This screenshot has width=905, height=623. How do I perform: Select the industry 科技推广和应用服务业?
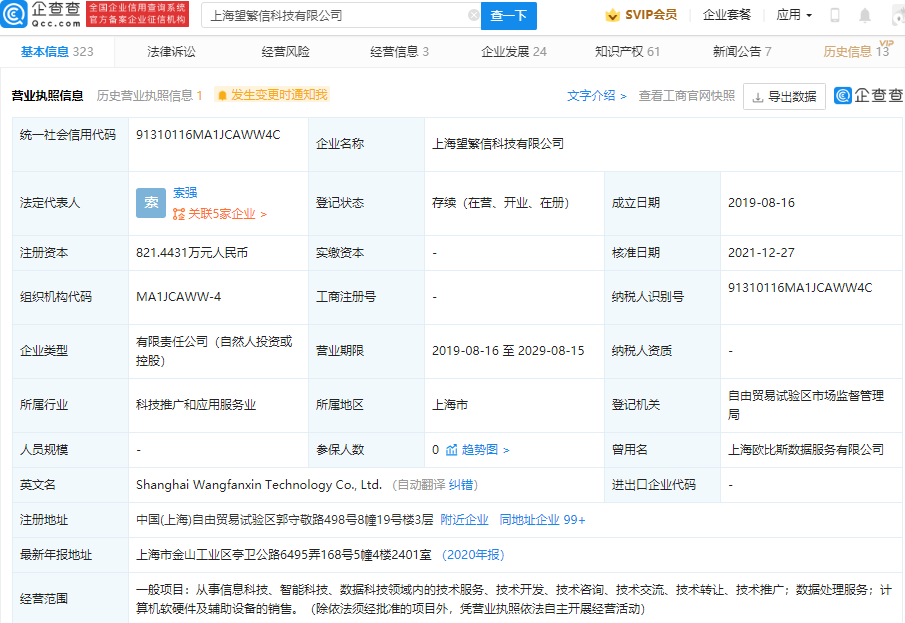[x=196, y=405]
